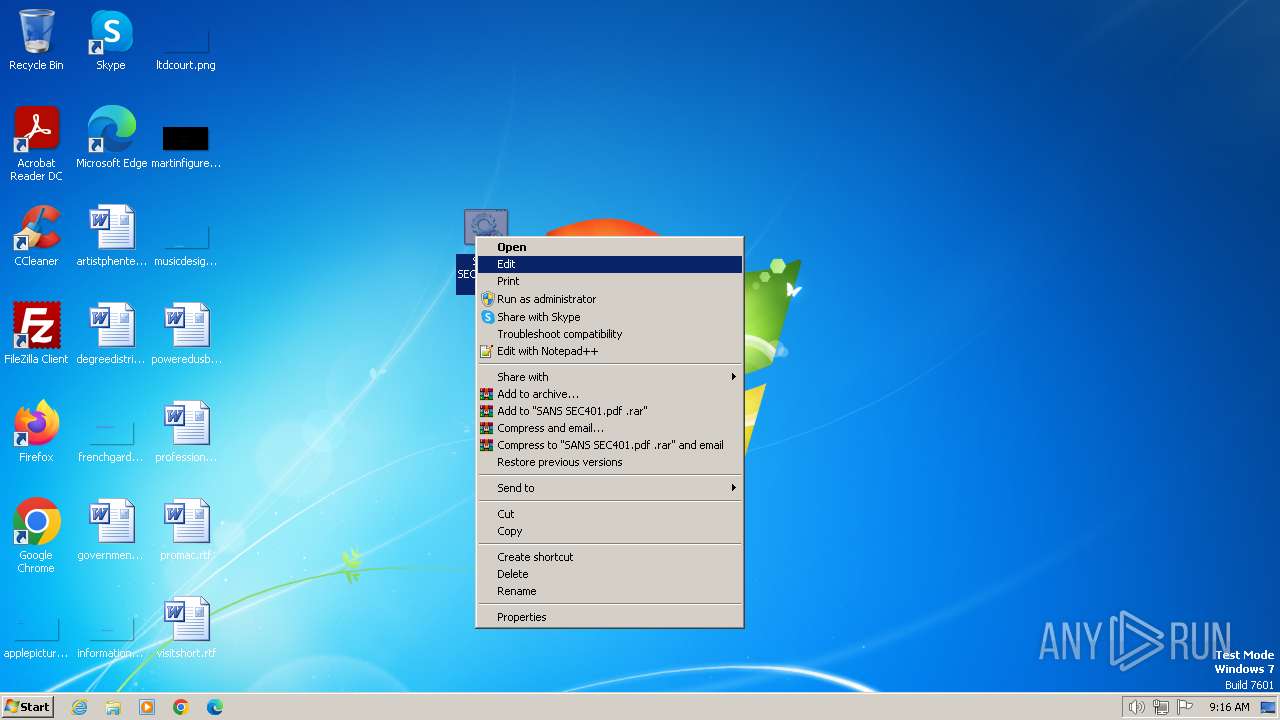Select the artistphente Word document

[111, 236]
